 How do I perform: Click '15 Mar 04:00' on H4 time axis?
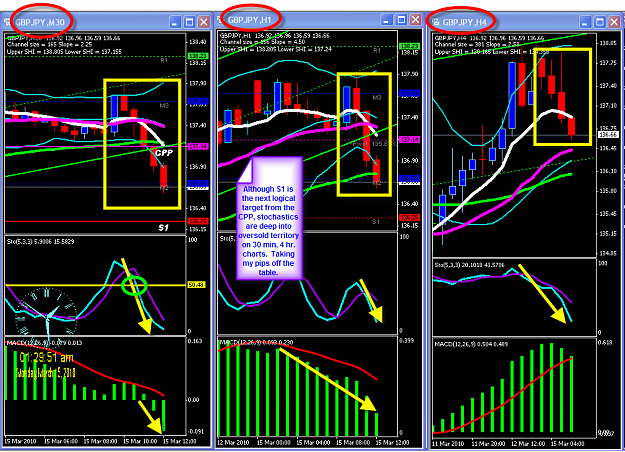click(x=568, y=444)
